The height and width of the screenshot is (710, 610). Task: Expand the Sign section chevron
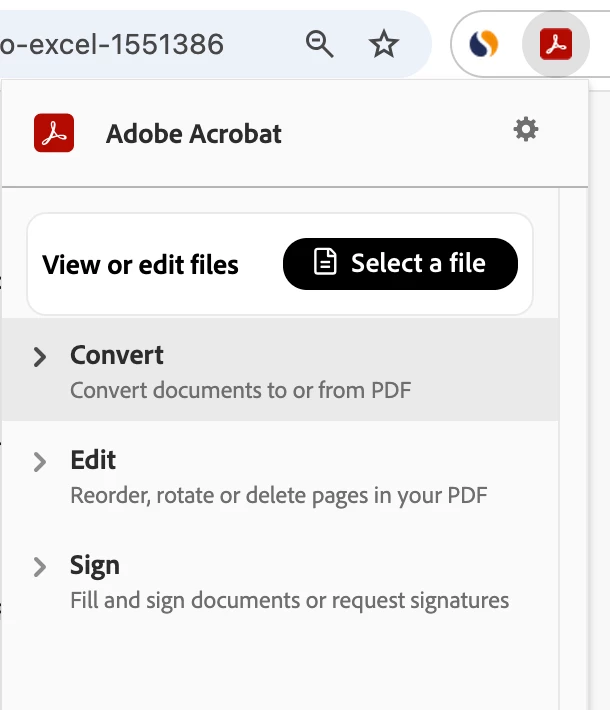coord(40,567)
